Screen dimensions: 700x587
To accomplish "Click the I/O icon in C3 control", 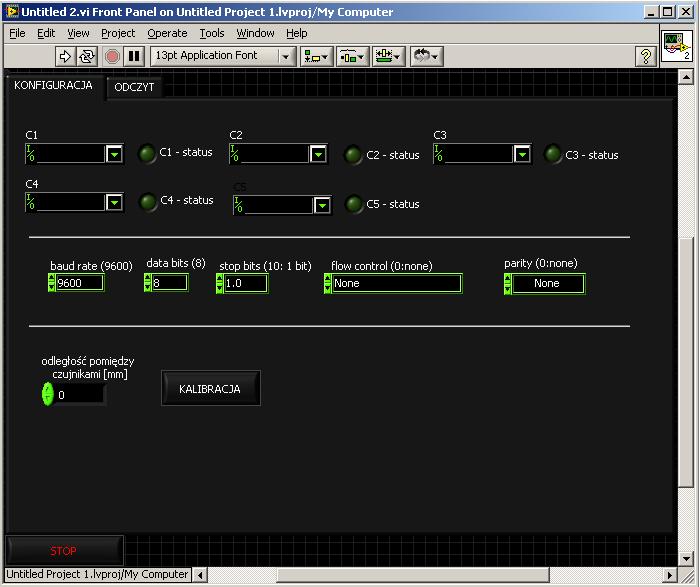I will coord(438,154).
